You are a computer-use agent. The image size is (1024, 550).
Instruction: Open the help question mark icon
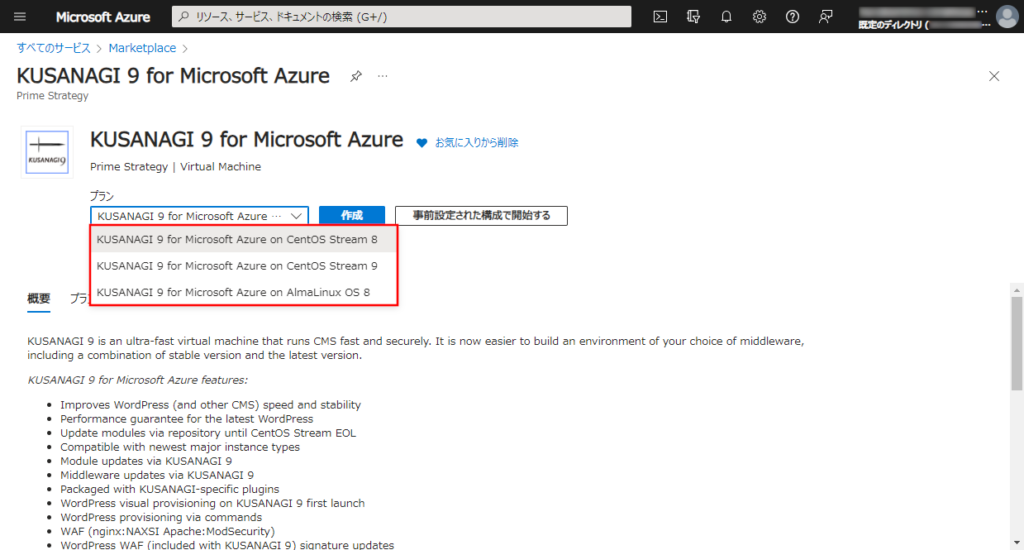pos(792,17)
